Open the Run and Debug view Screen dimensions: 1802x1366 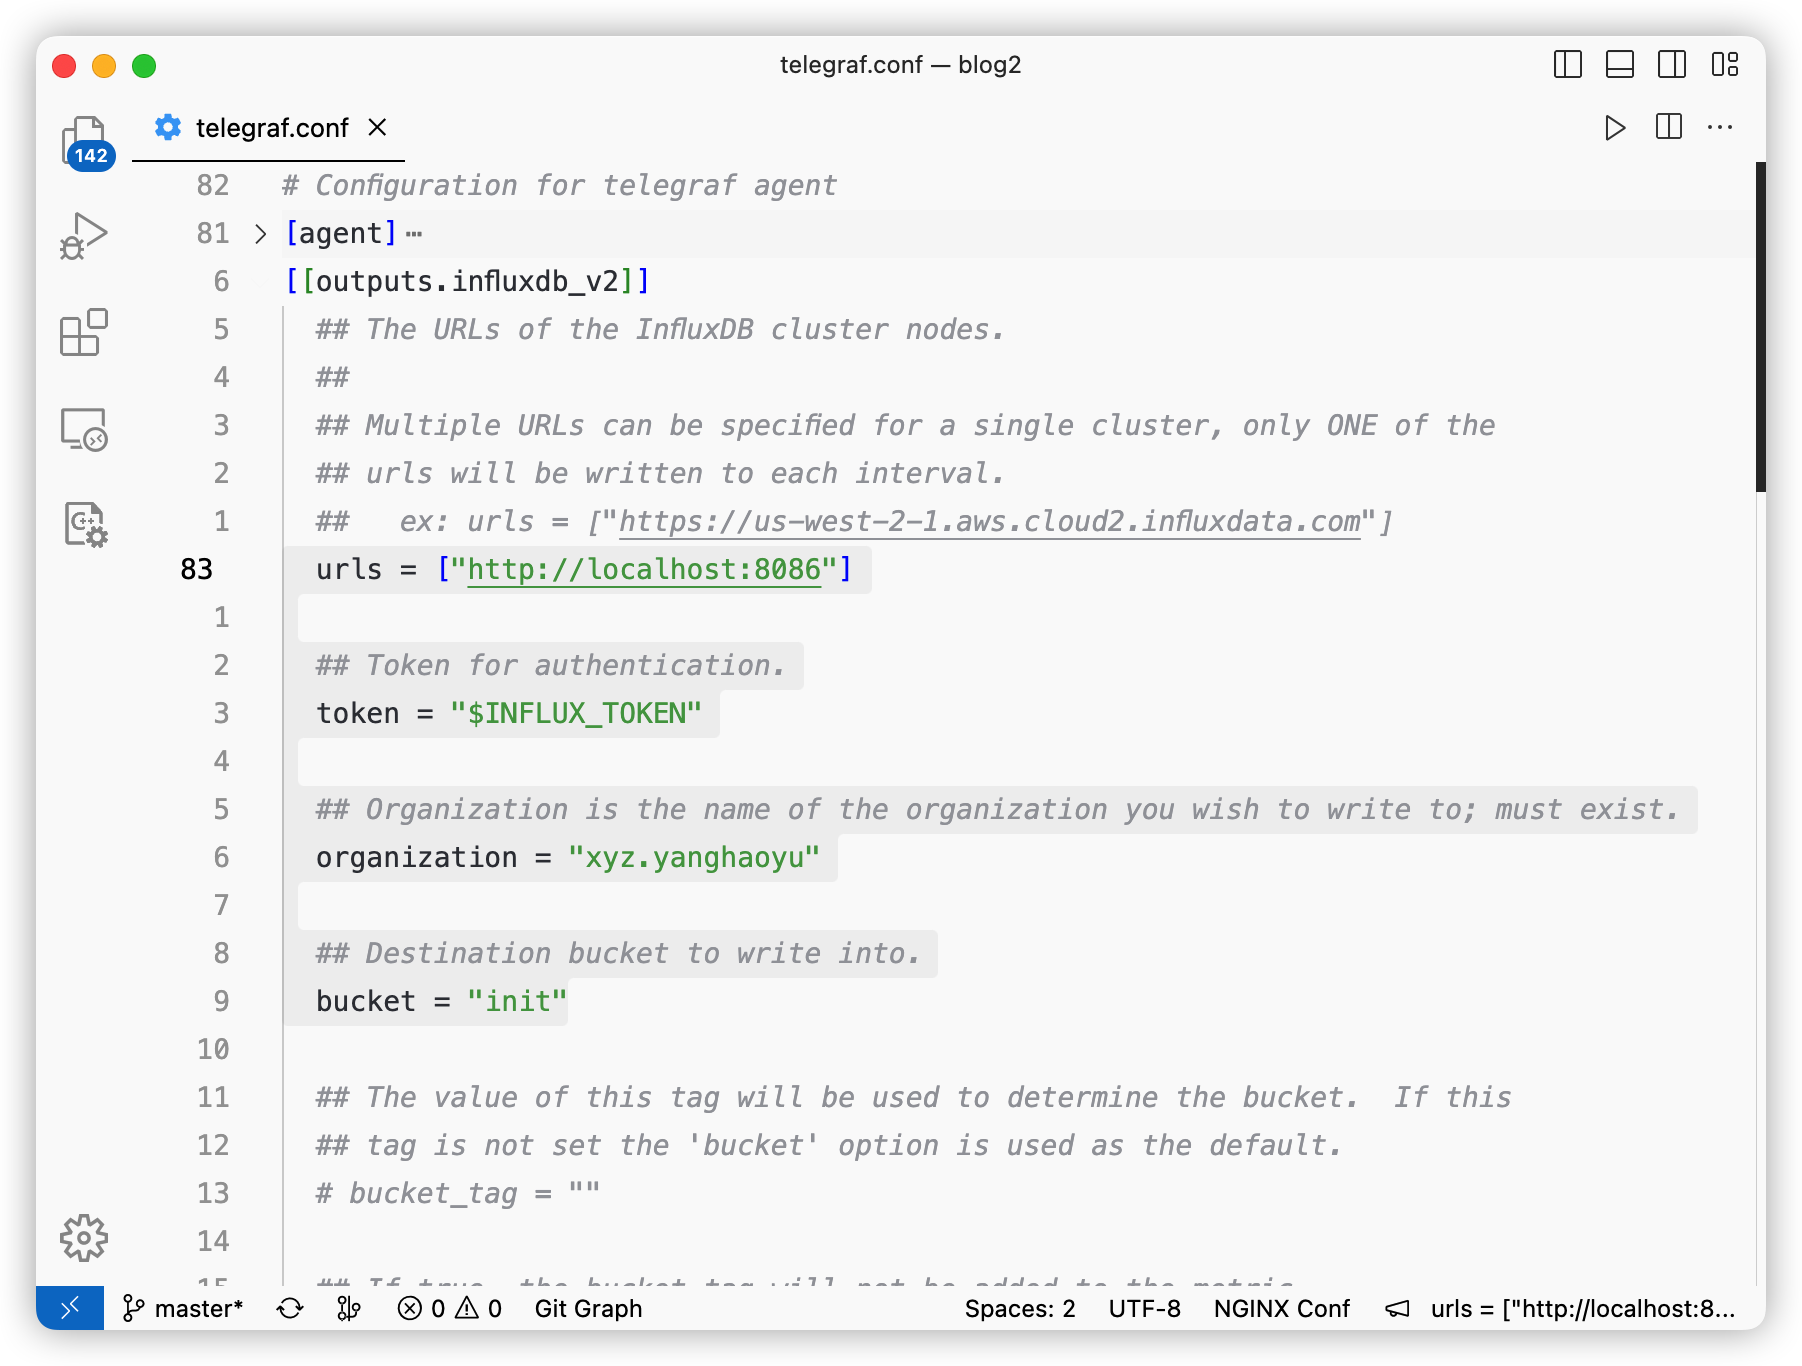click(x=84, y=236)
